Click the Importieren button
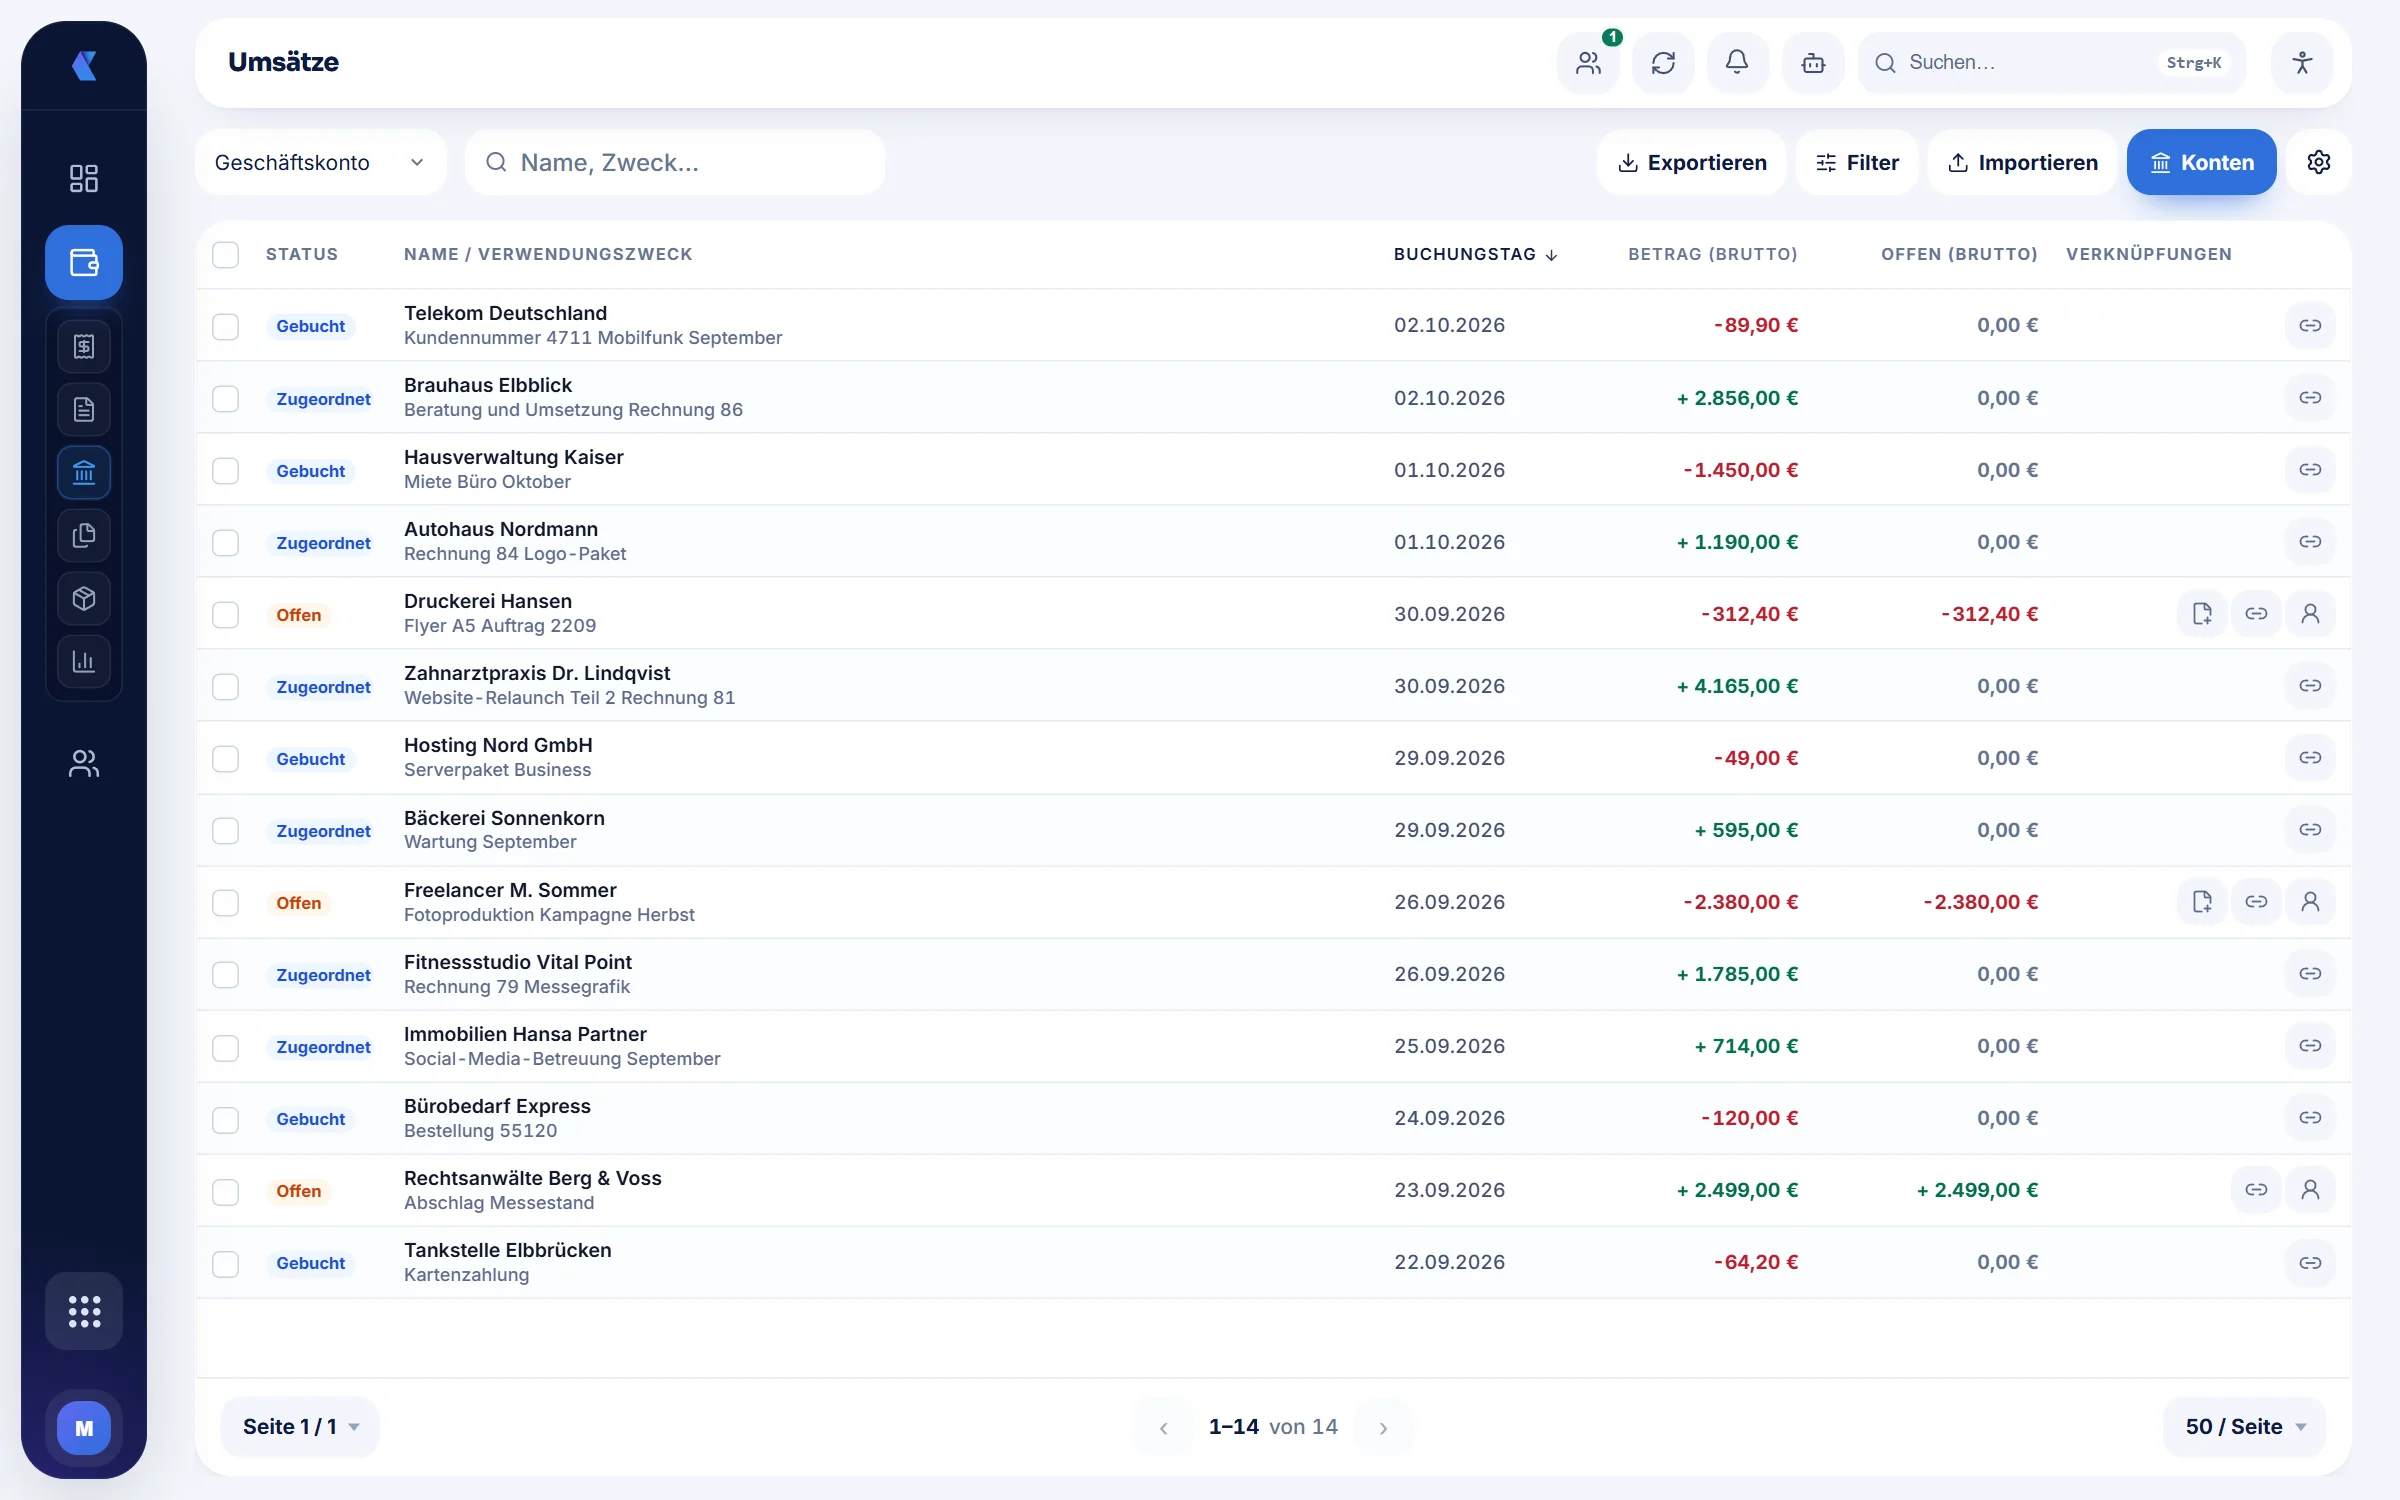This screenshot has height=1500, width=2400. tap(2022, 162)
